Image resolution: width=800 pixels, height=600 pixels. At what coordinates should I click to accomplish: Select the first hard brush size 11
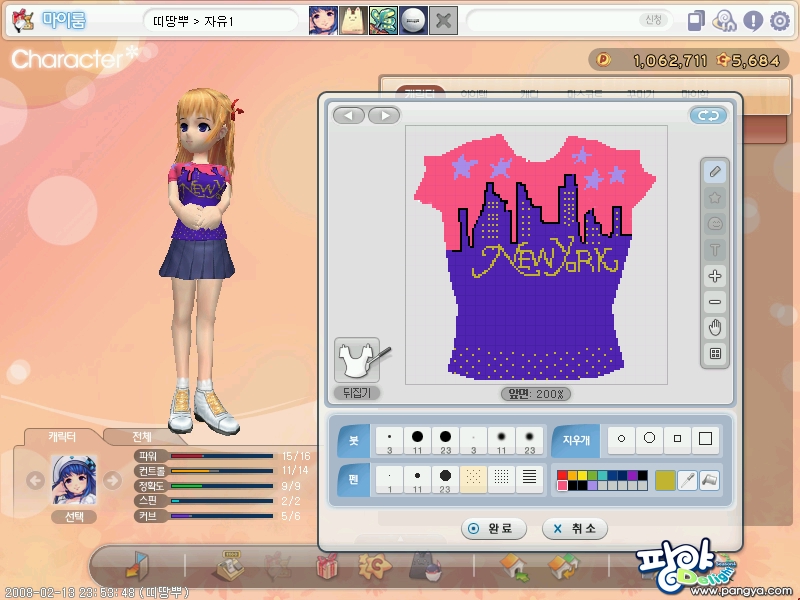[417, 440]
